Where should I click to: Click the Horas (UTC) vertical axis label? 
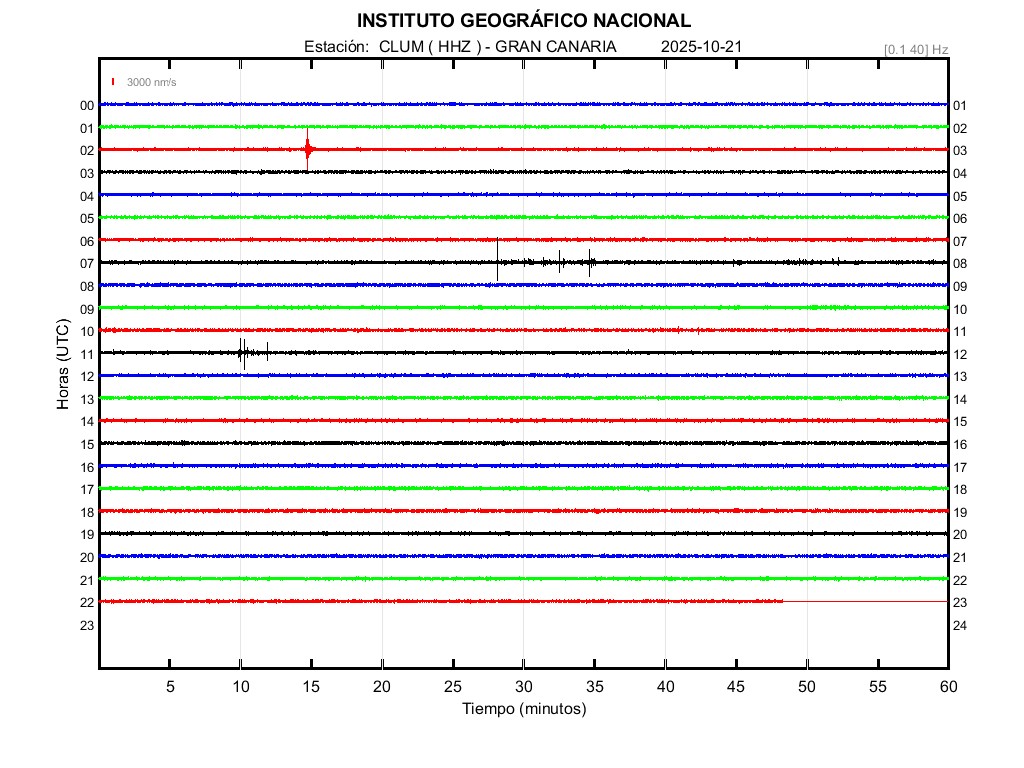[x=63, y=365]
